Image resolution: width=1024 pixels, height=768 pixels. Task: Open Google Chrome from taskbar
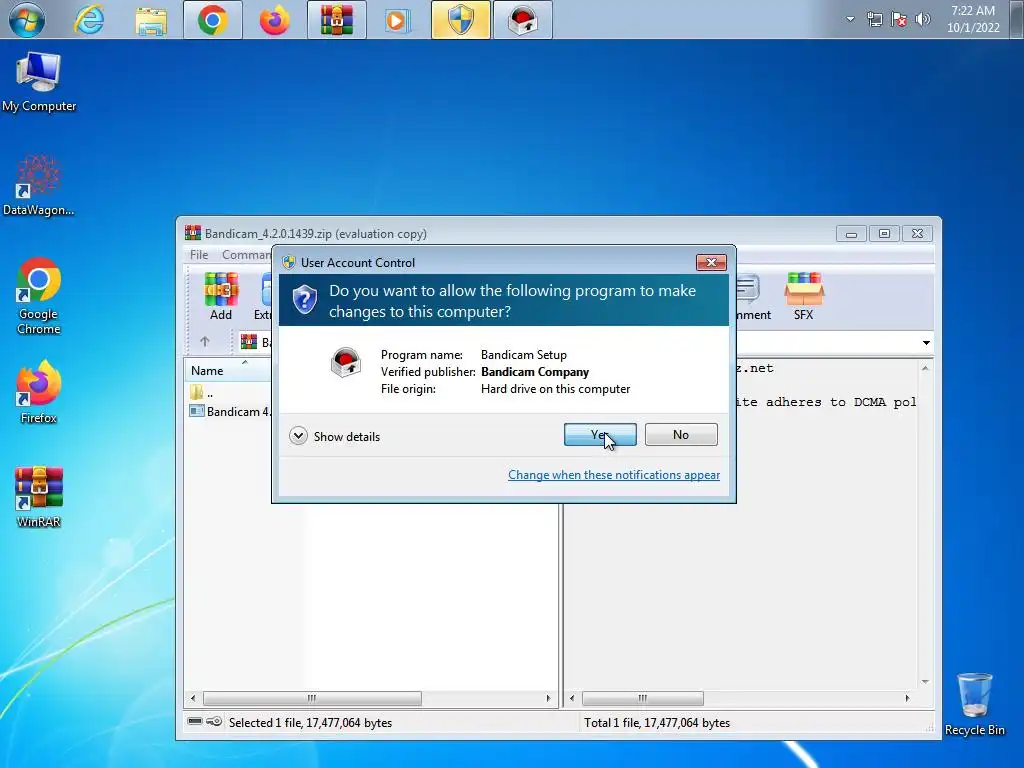click(212, 20)
